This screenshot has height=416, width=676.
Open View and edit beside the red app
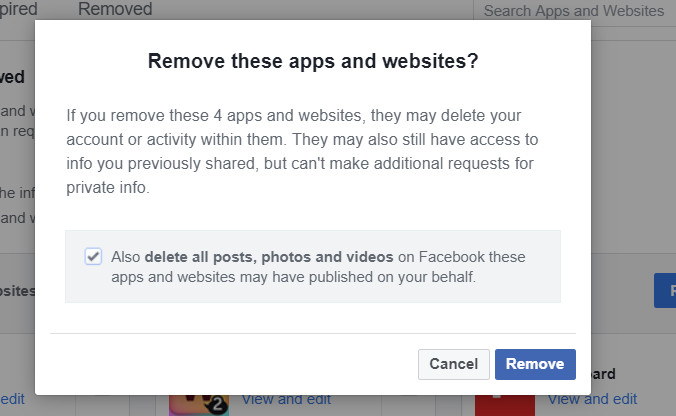click(x=592, y=399)
